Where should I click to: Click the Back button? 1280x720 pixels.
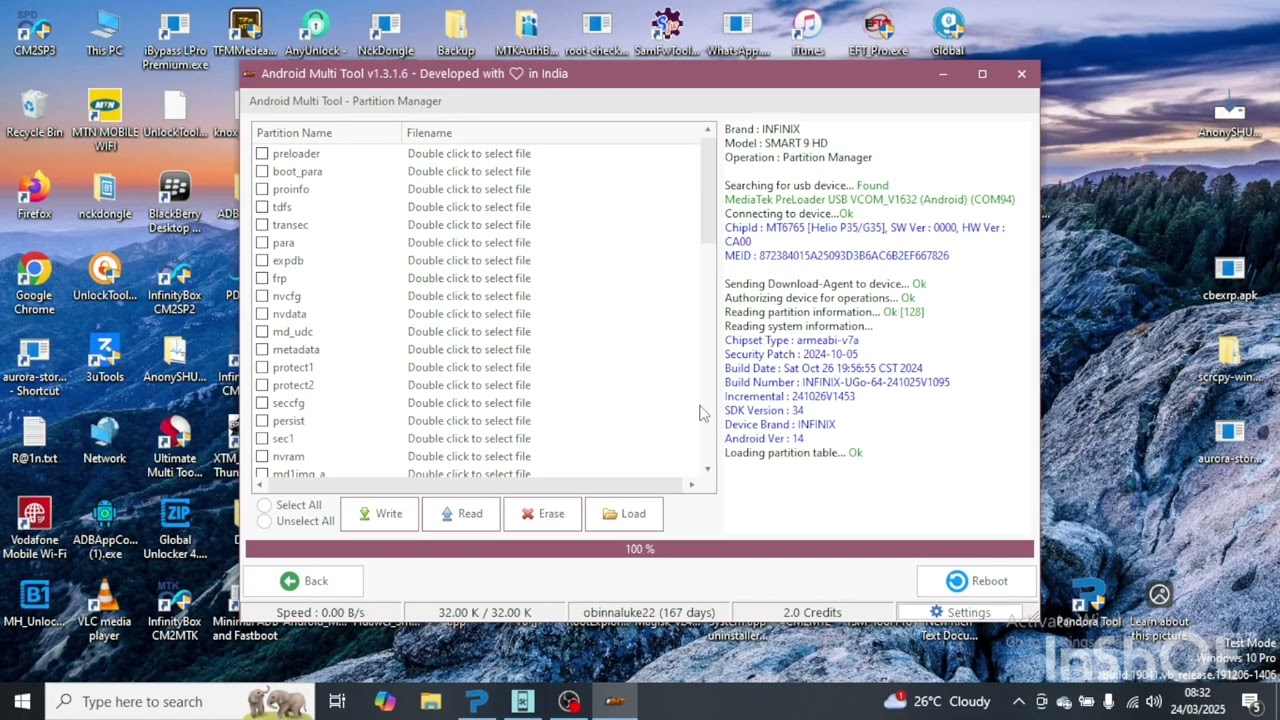(304, 581)
